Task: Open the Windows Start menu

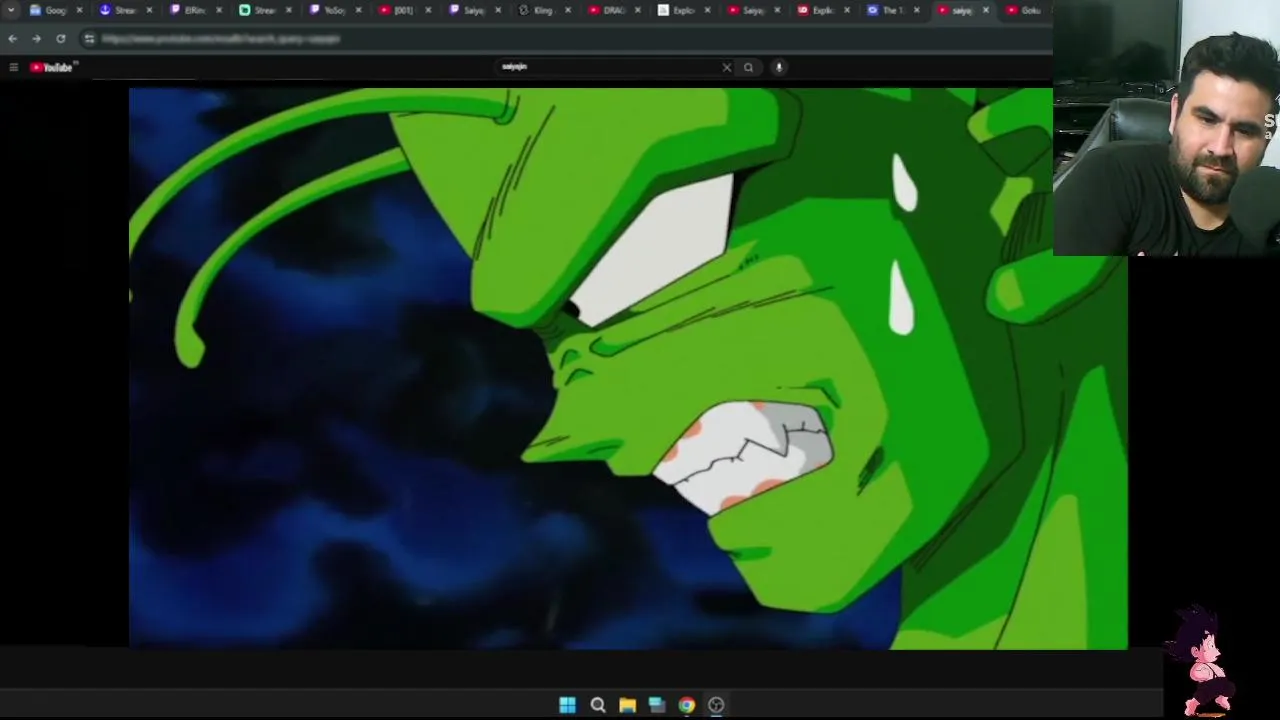Action: point(567,705)
